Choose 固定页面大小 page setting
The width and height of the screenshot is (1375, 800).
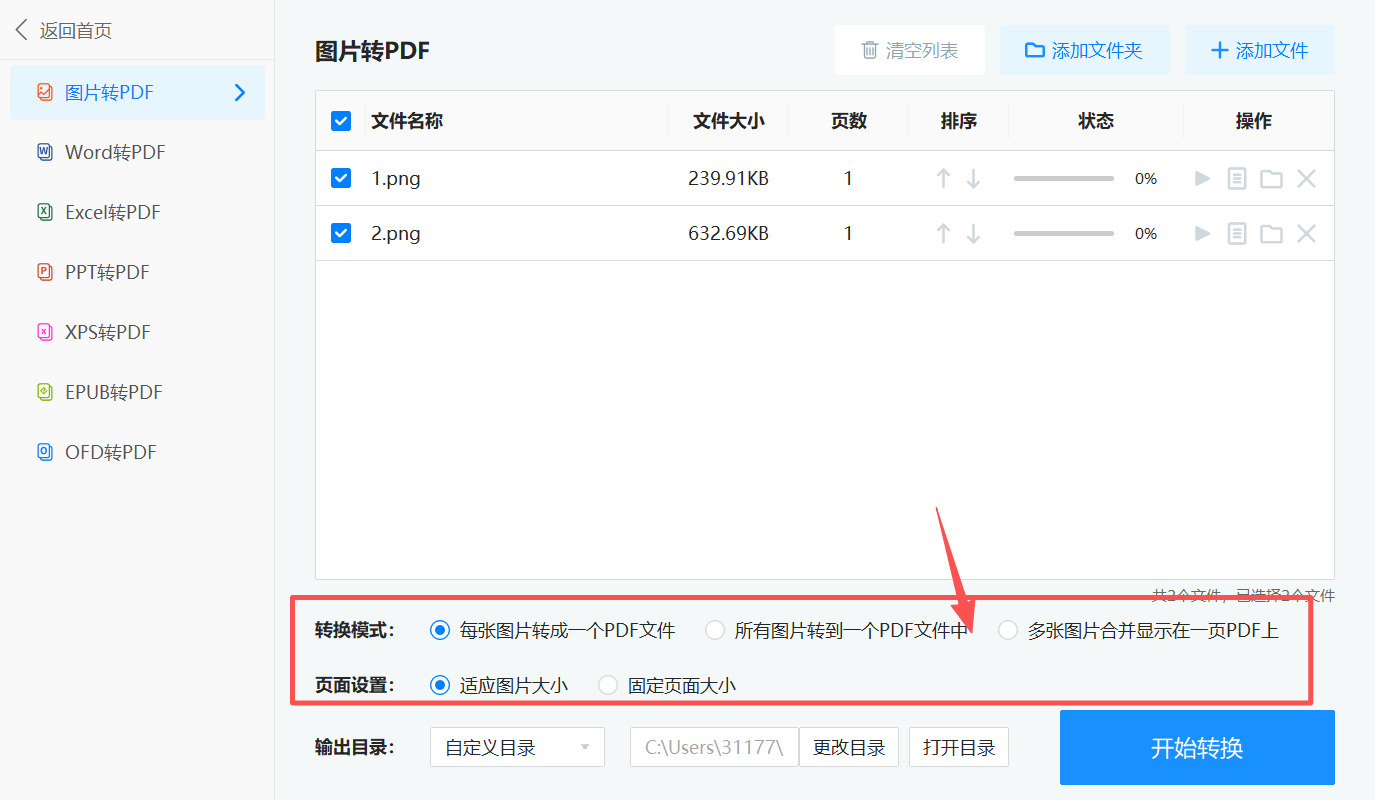[608, 685]
